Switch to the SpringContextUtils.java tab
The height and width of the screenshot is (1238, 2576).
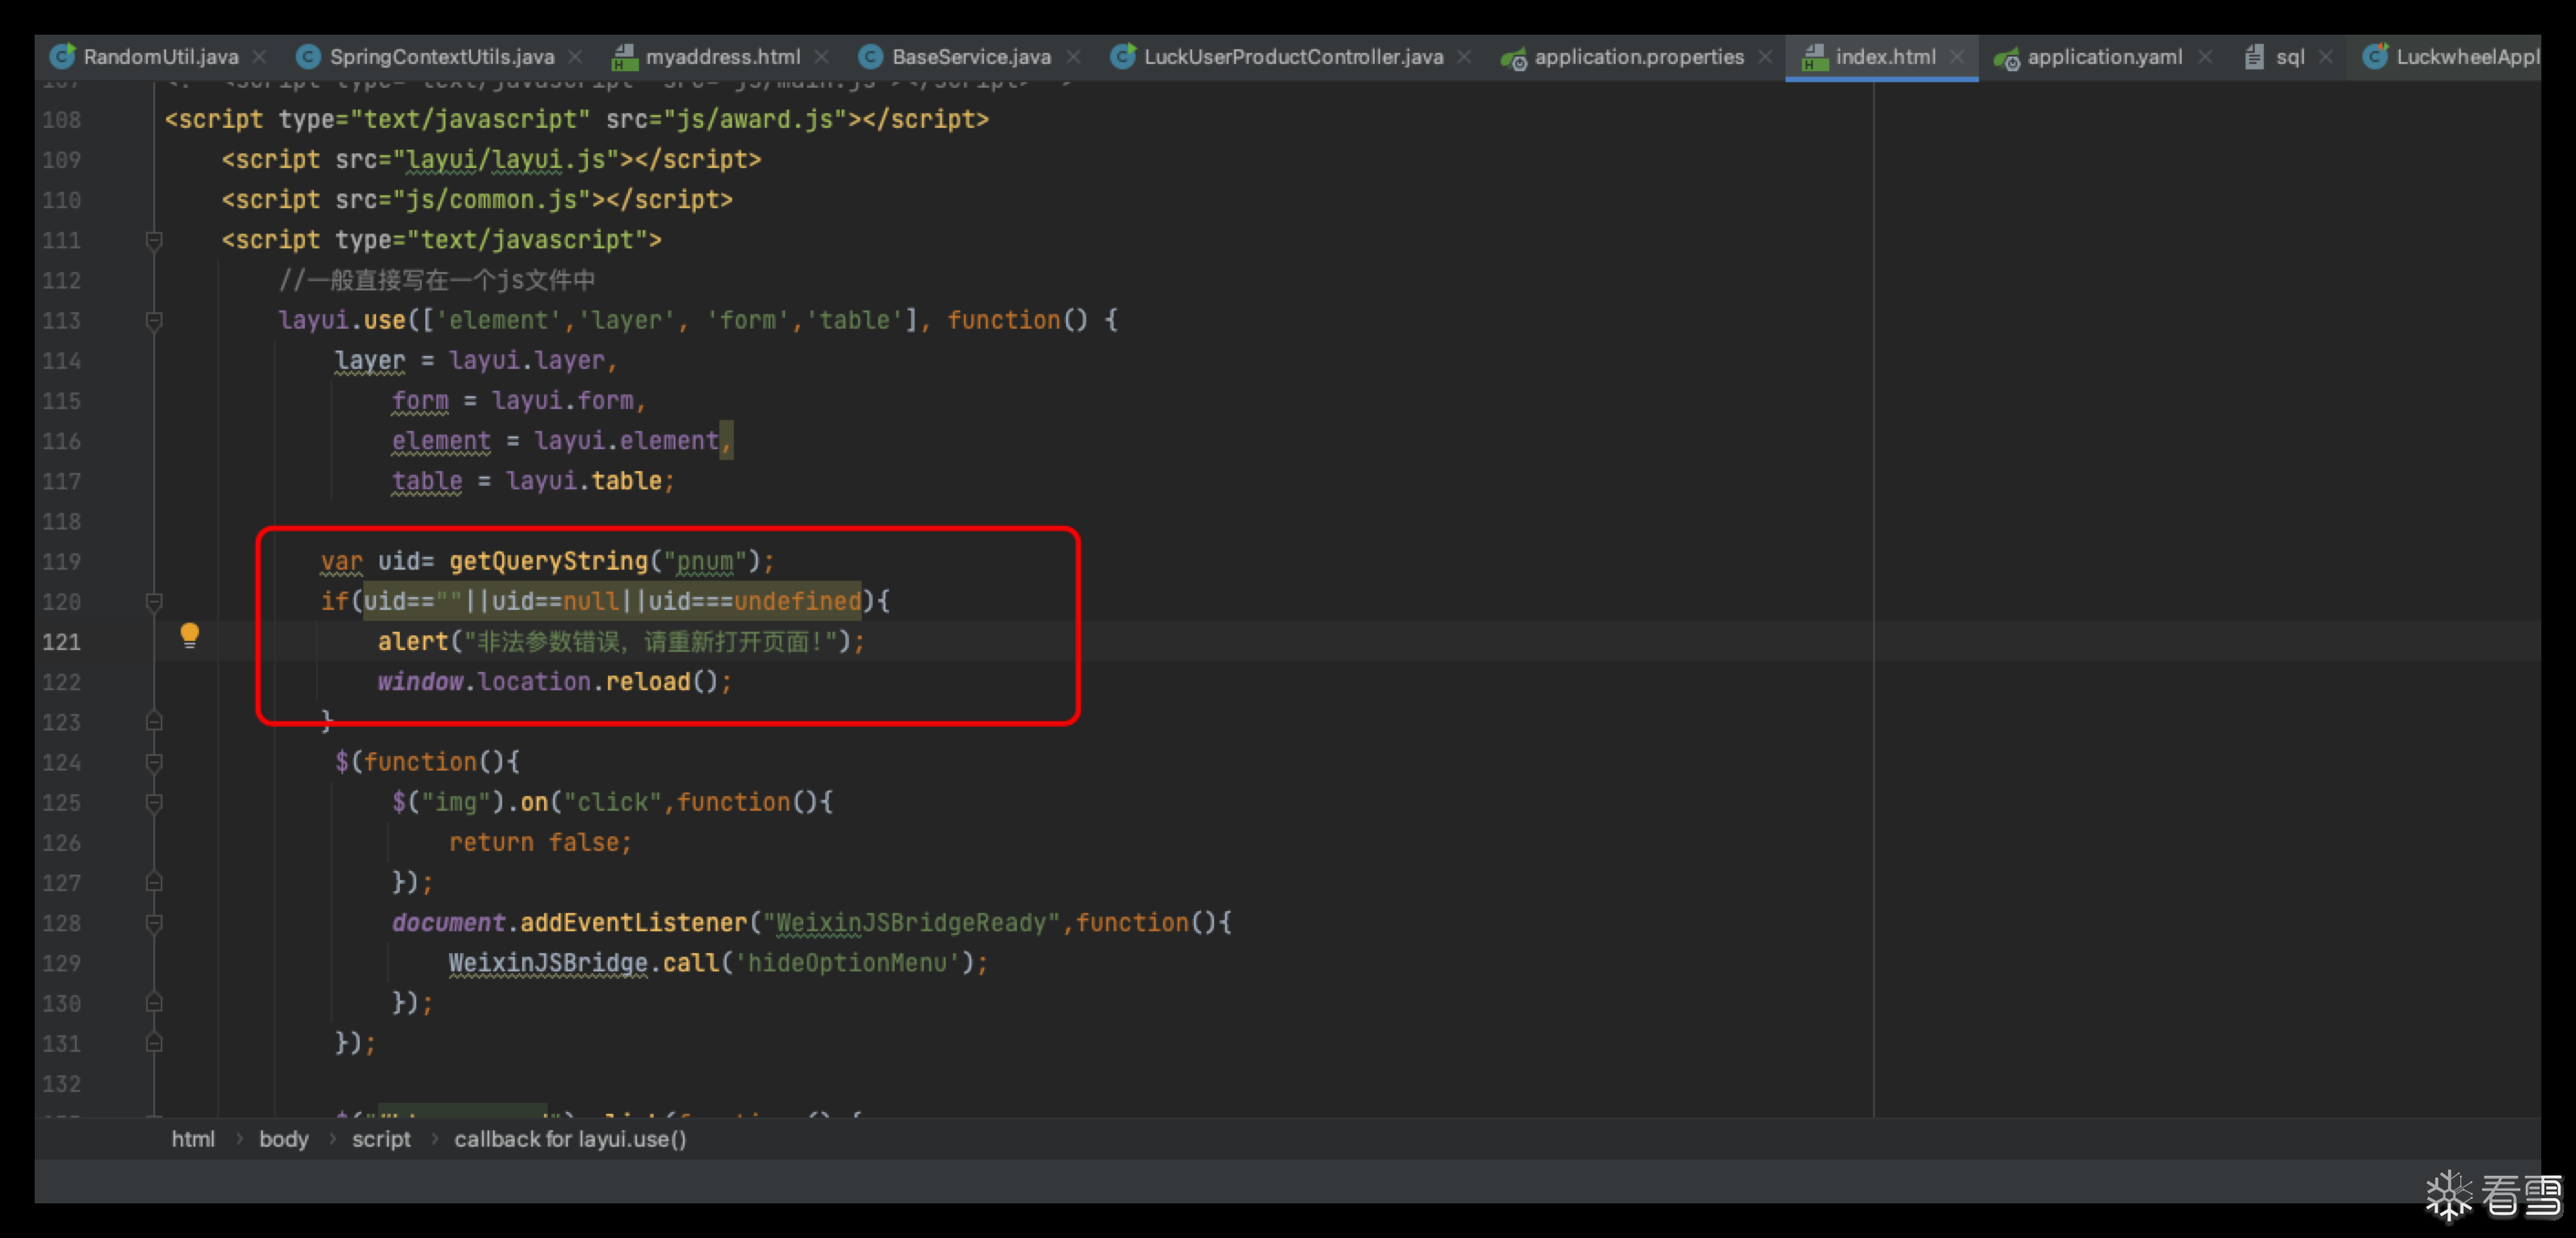[441, 57]
